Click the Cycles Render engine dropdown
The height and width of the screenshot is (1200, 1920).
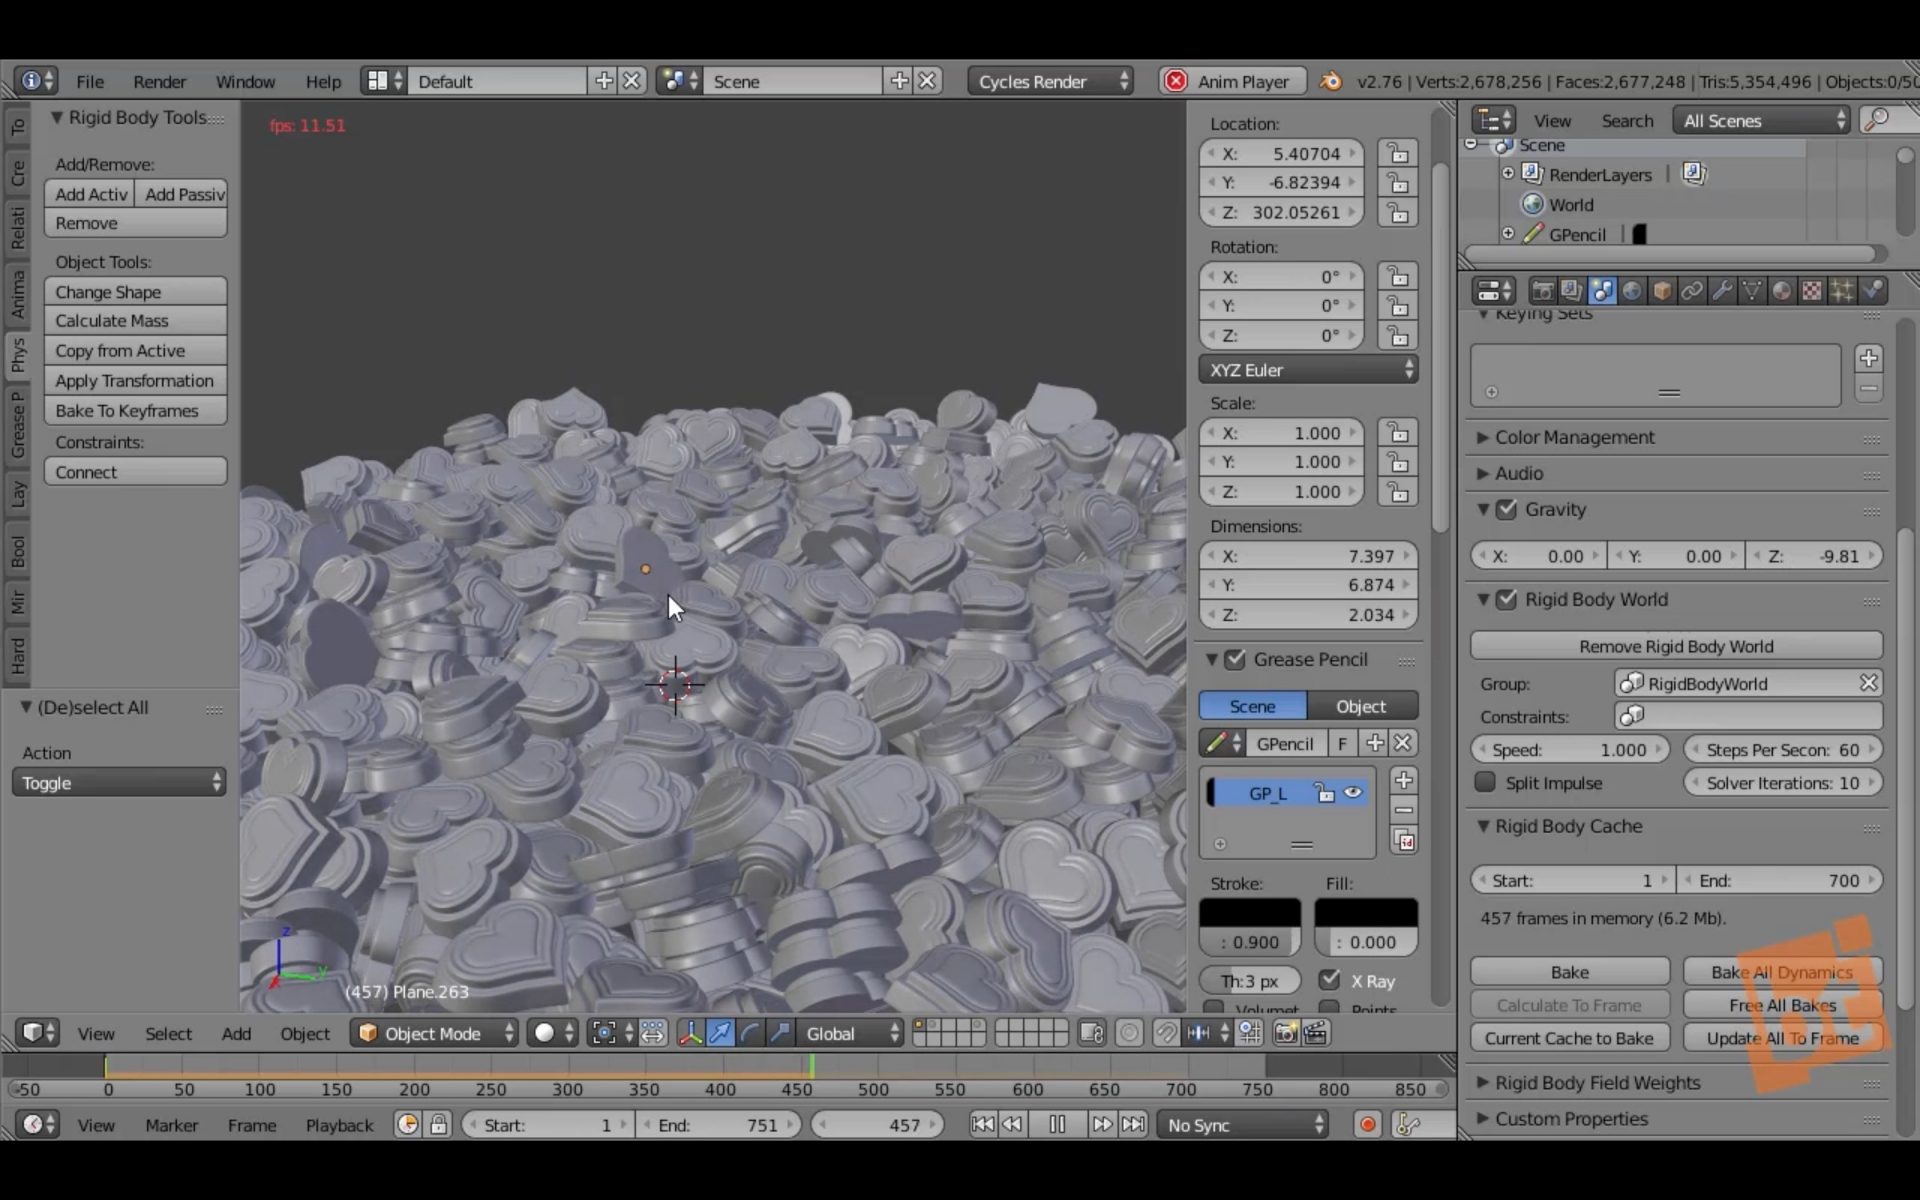click(x=1051, y=80)
